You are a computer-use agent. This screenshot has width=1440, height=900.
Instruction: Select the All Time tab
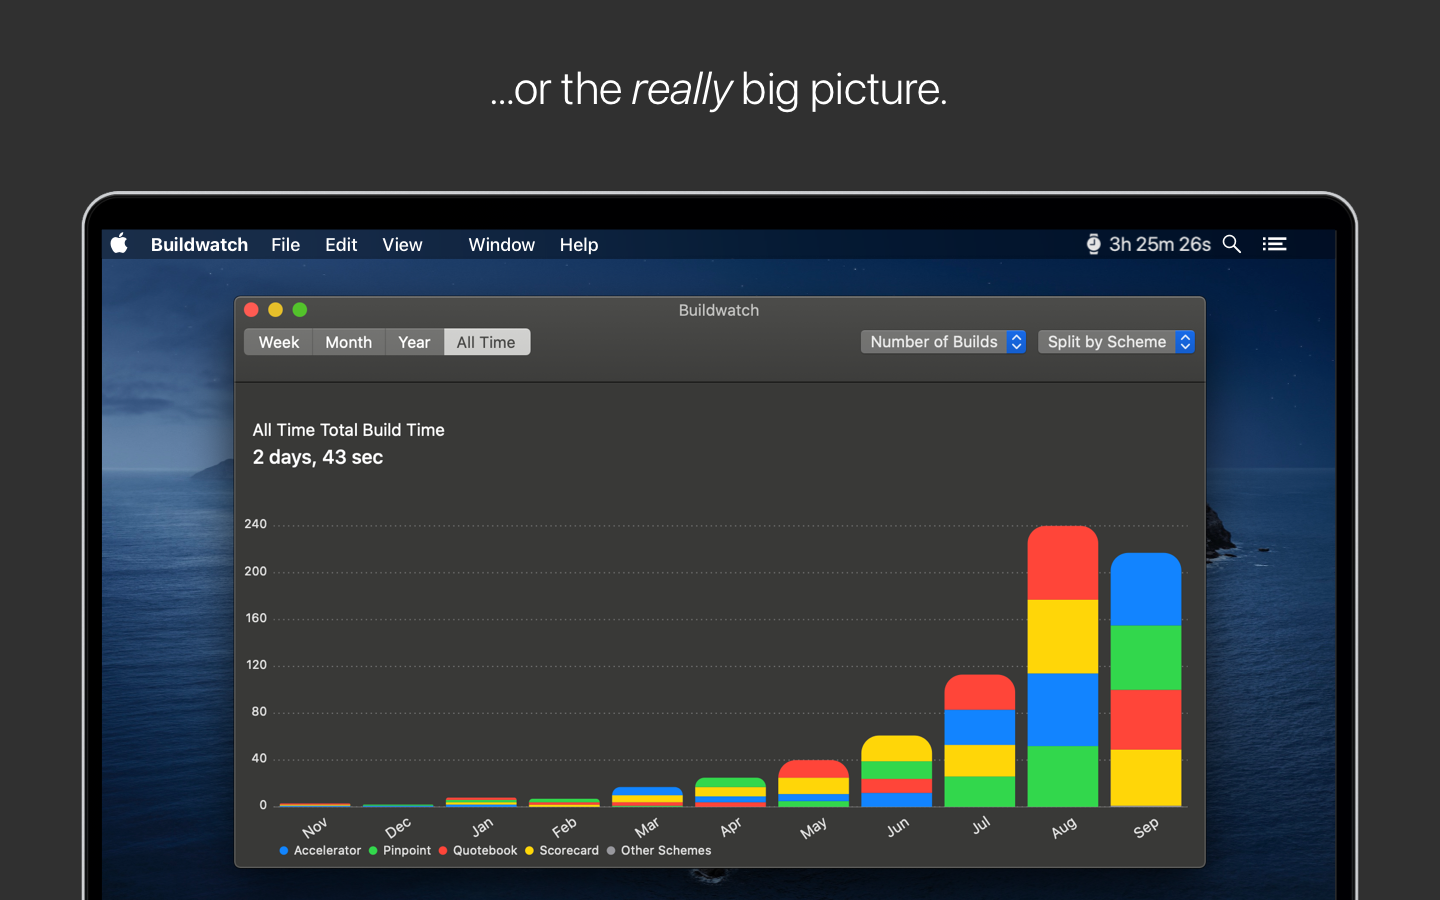pyautogui.click(x=486, y=342)
